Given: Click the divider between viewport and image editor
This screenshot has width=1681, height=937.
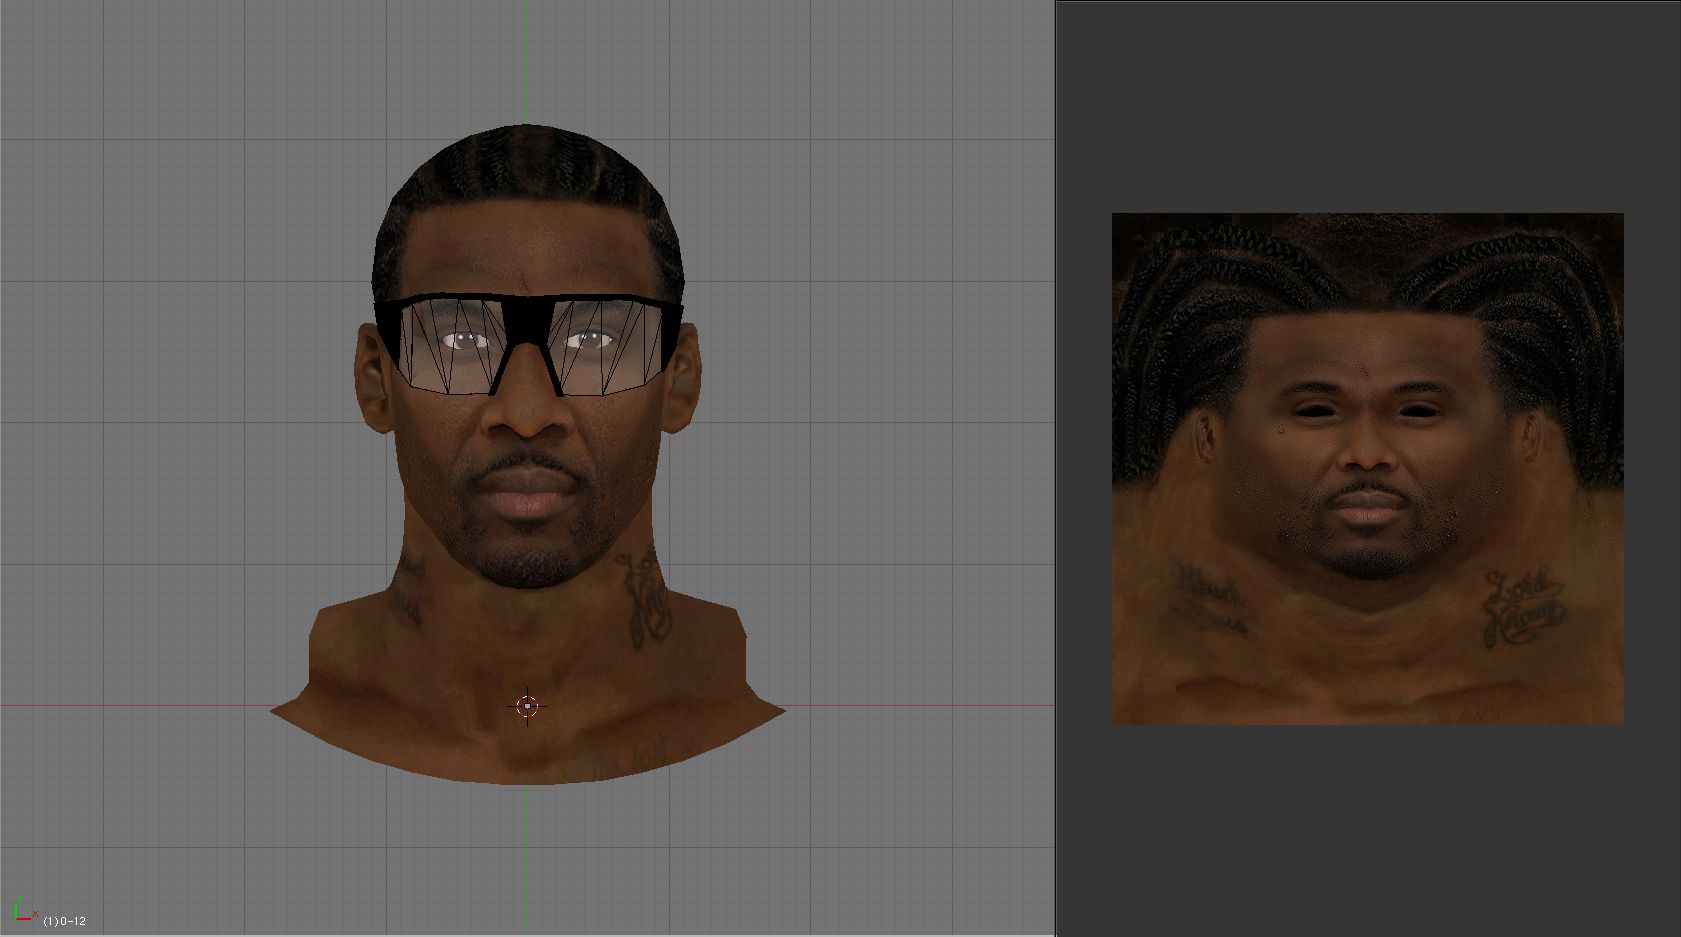Looking at the screenshot, I should point(1056,468).
